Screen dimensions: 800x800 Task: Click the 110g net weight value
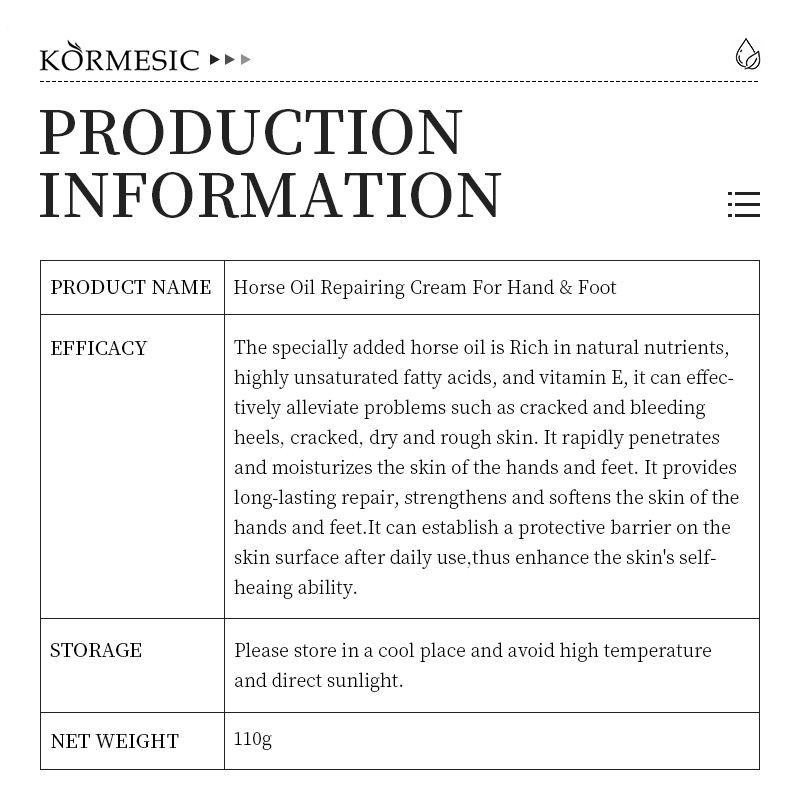pyautogui.click(x=253, y=739)
